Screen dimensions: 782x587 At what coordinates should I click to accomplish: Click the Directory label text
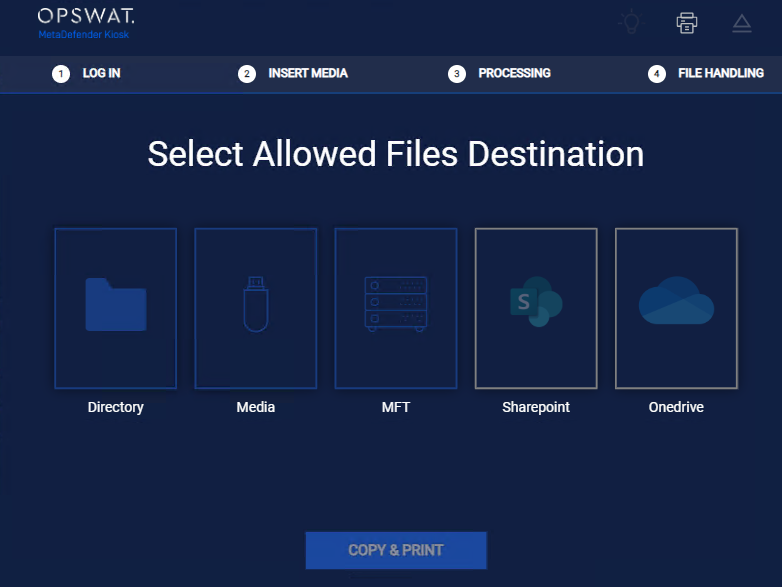tap(116, 407)
